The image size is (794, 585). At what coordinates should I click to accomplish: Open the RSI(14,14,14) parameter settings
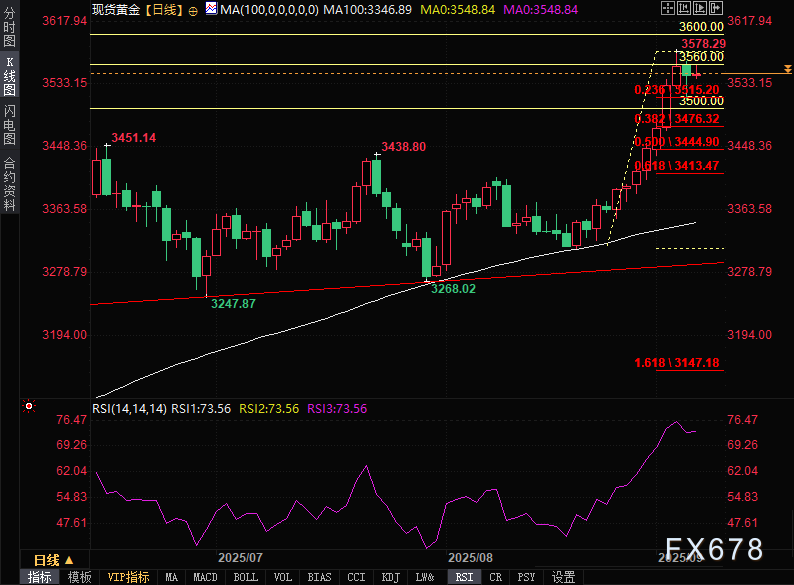pyautogui.click(x=129, y=408)
